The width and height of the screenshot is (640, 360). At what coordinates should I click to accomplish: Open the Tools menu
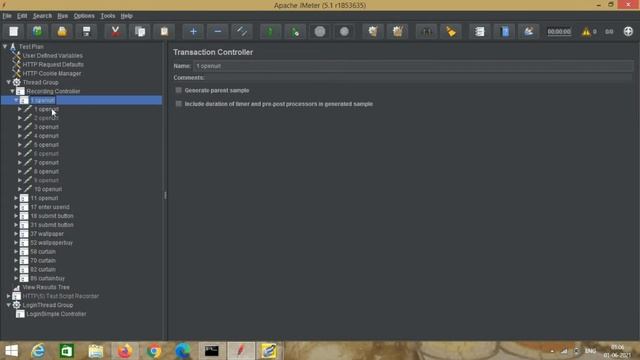pyautogui.click(x=108, y=16)
